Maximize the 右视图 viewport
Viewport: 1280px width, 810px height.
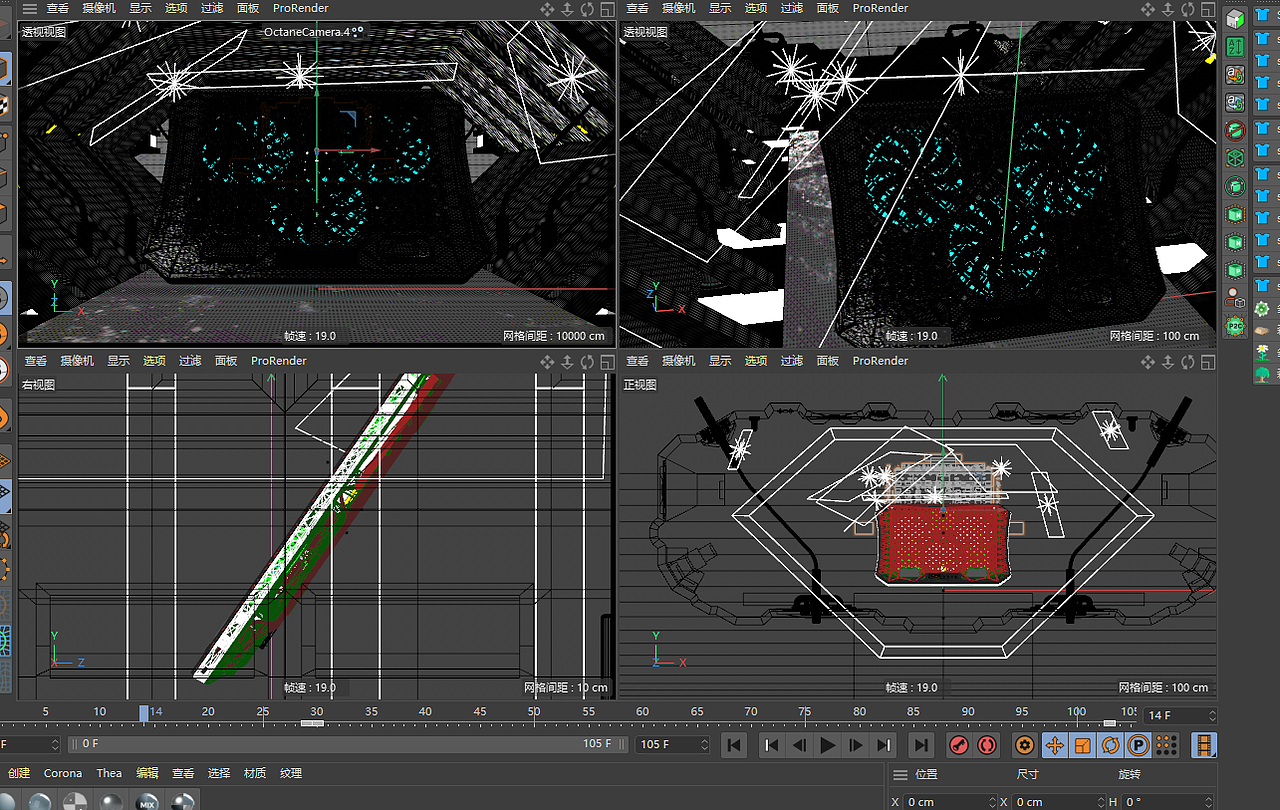pyautogui.click(x=606, y=361)
